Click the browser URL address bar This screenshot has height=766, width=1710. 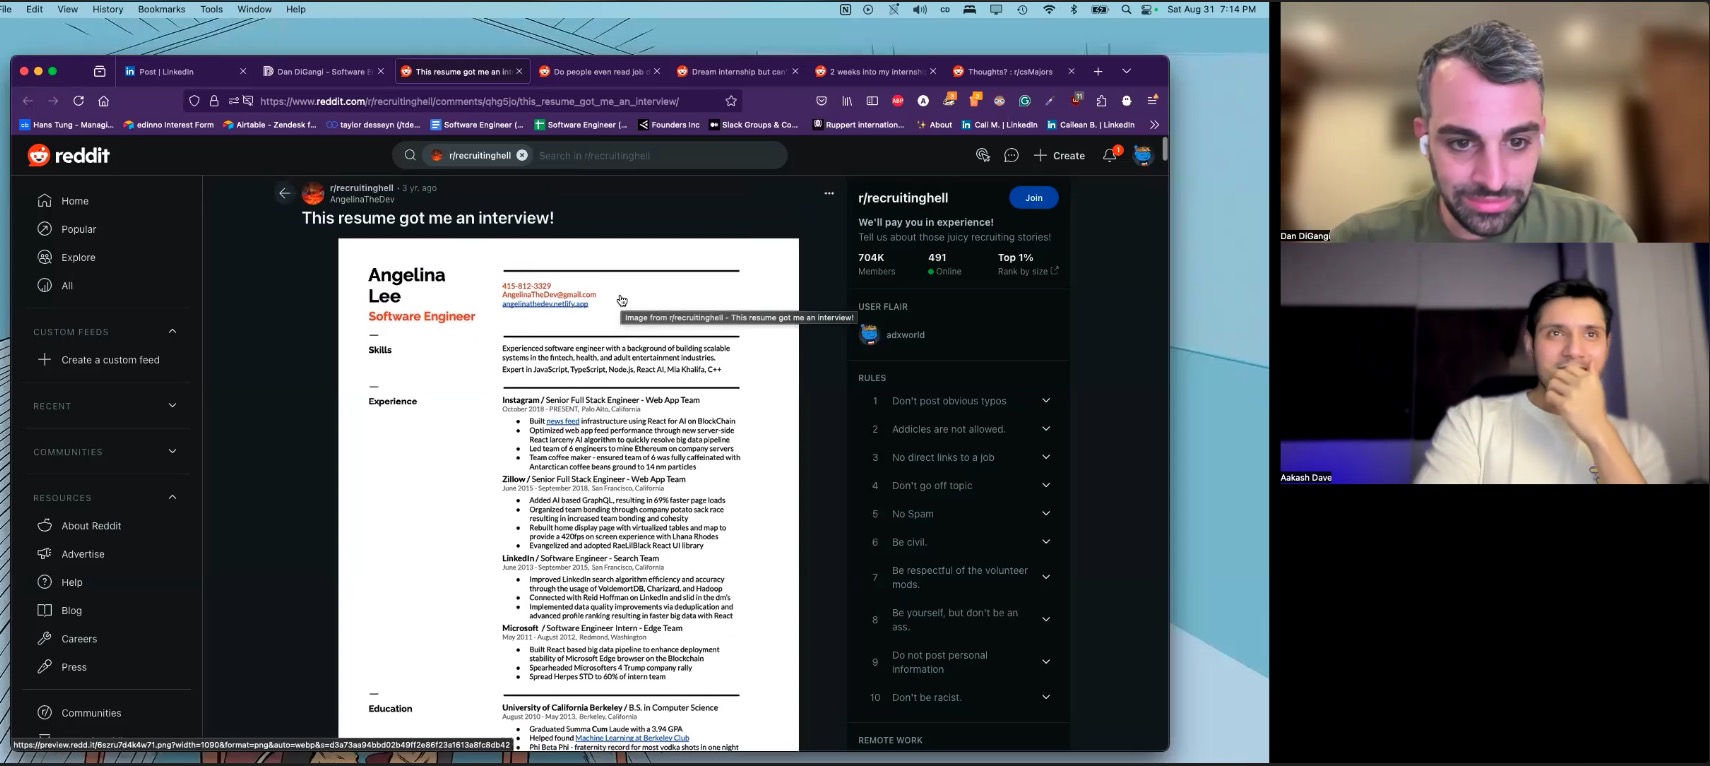[x=470, y=101]
